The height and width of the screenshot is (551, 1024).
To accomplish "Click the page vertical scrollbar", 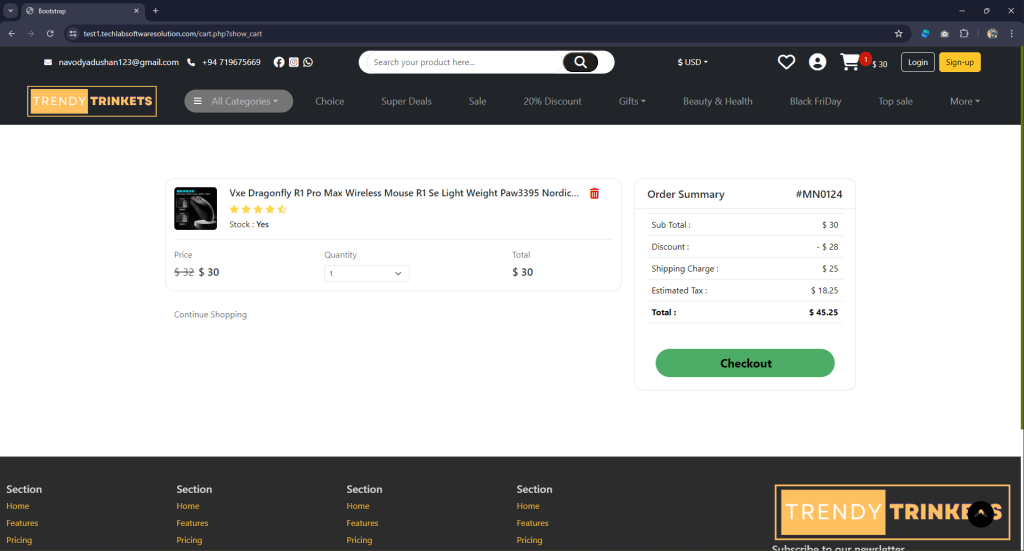I will coord(1021,238).
